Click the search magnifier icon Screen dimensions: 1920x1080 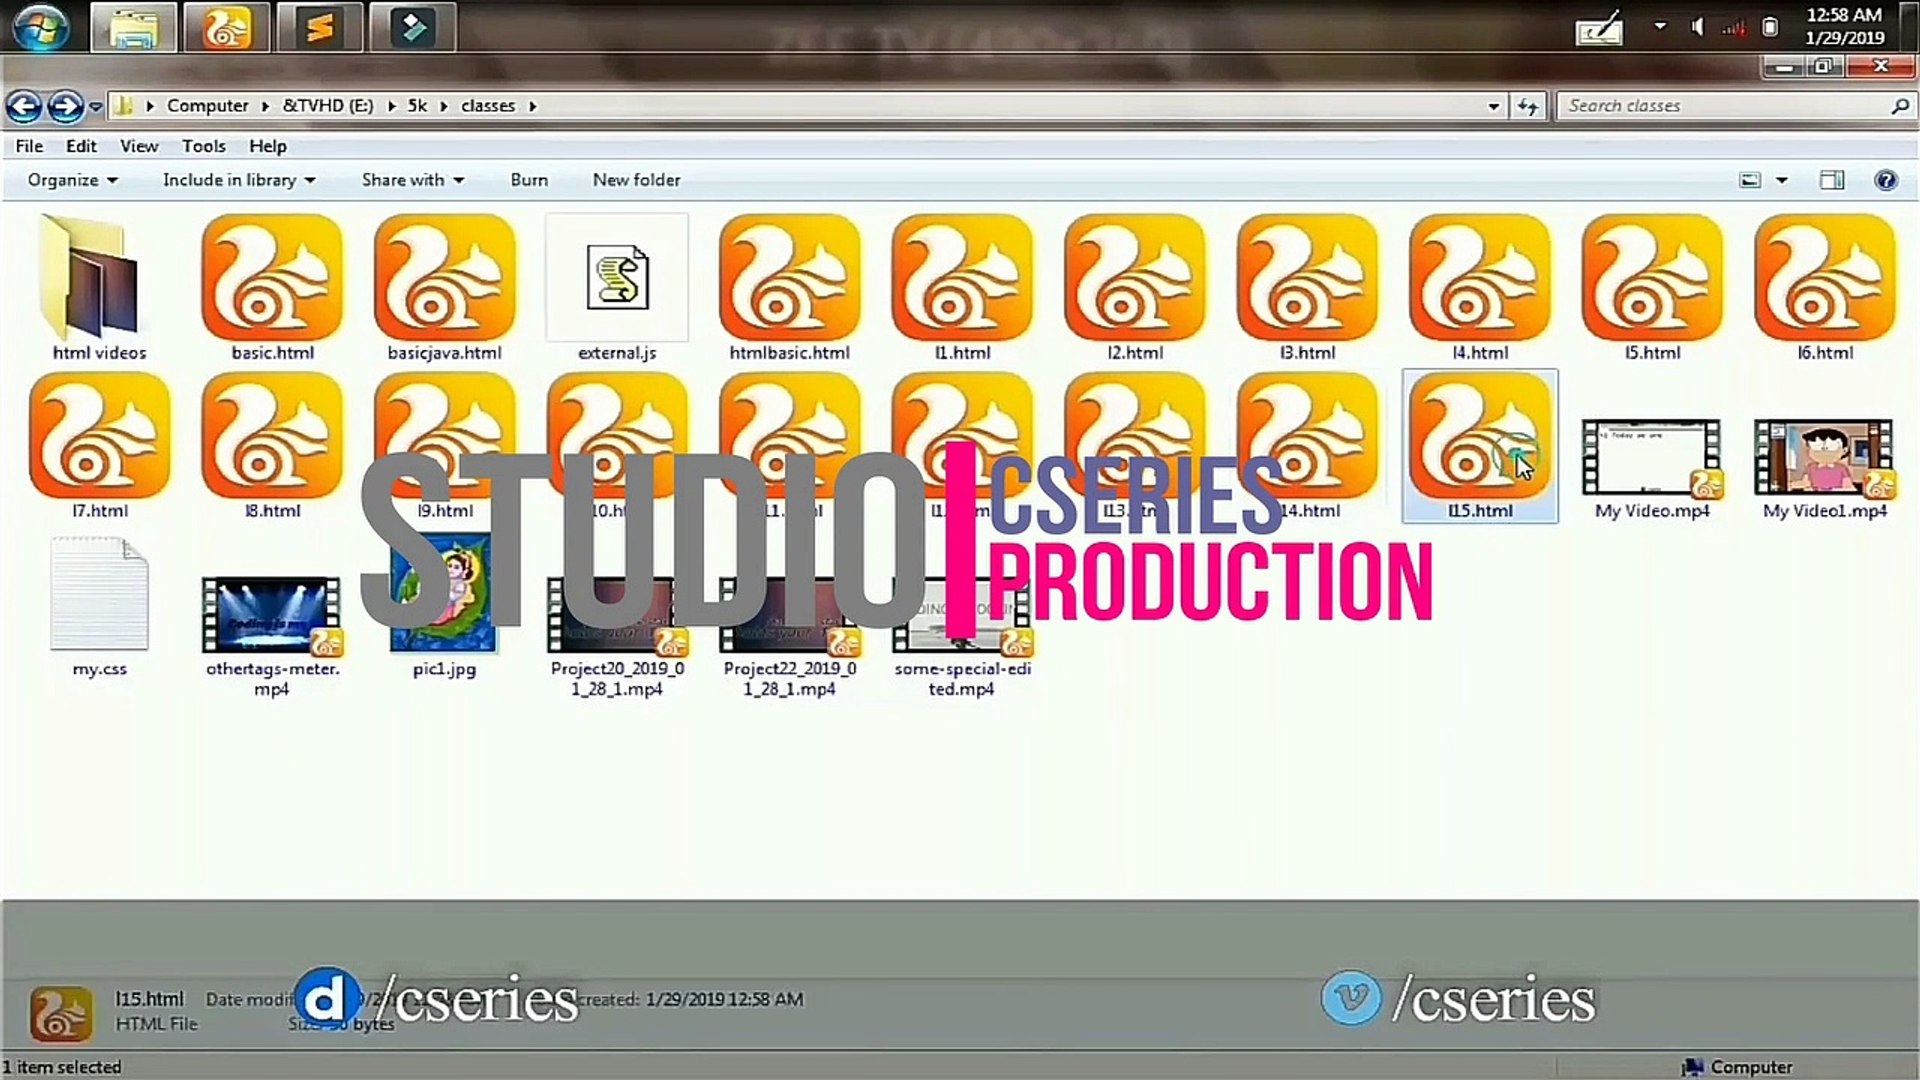tap(1900, 106)
